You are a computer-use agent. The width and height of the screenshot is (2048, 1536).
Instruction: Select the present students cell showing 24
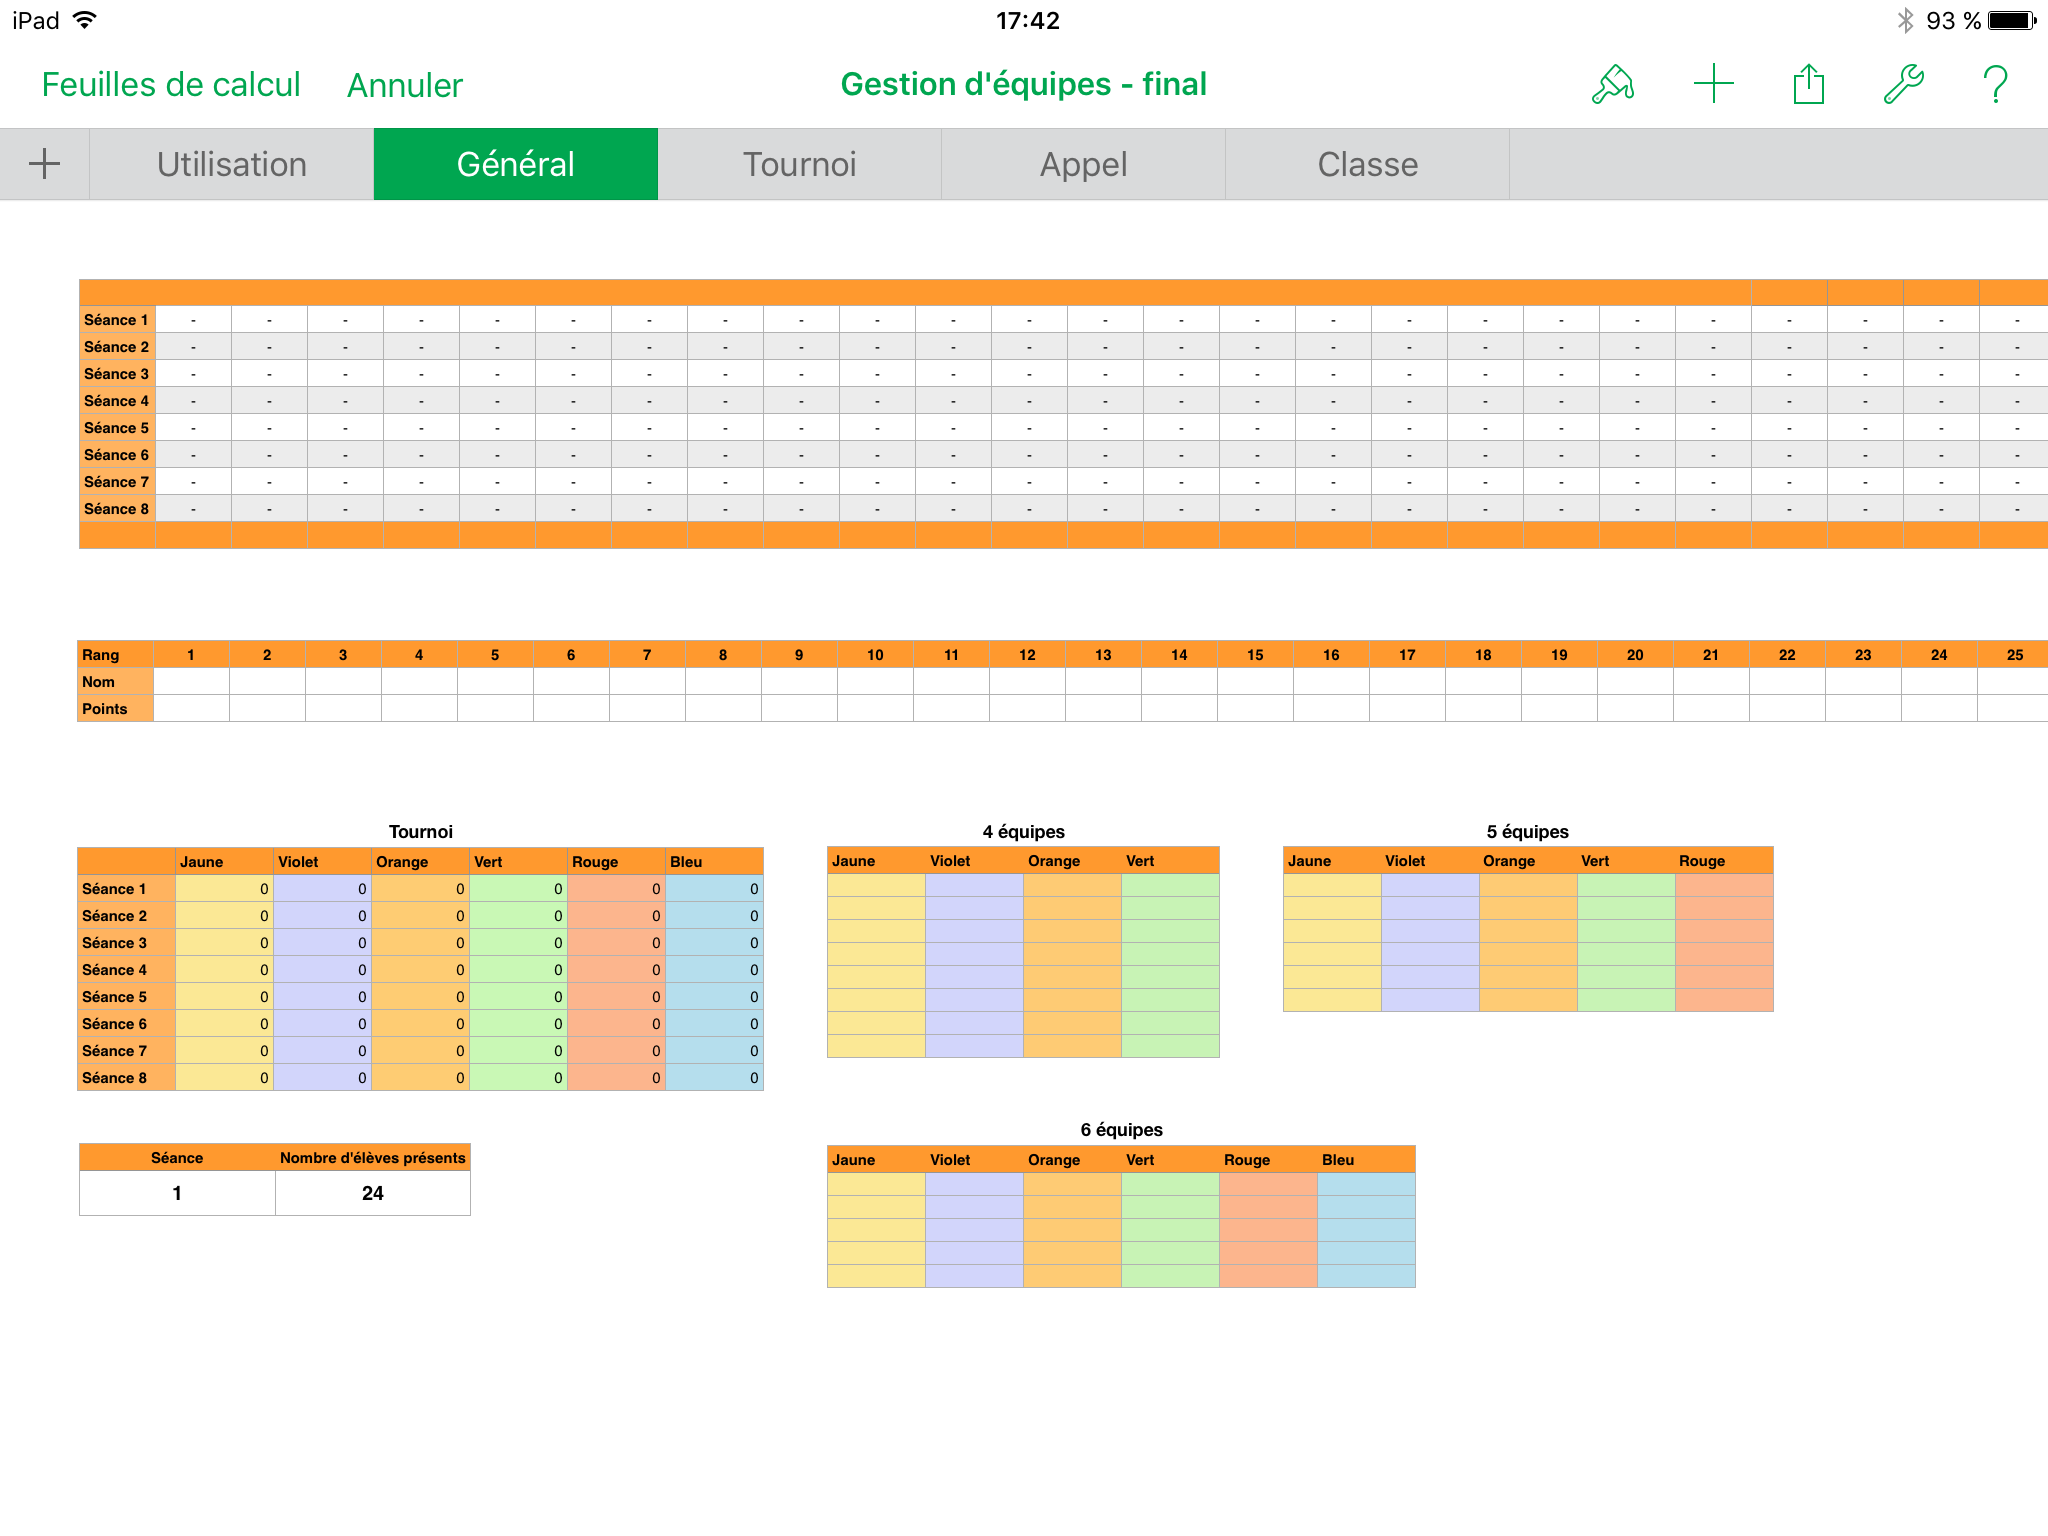(372, 1193)
